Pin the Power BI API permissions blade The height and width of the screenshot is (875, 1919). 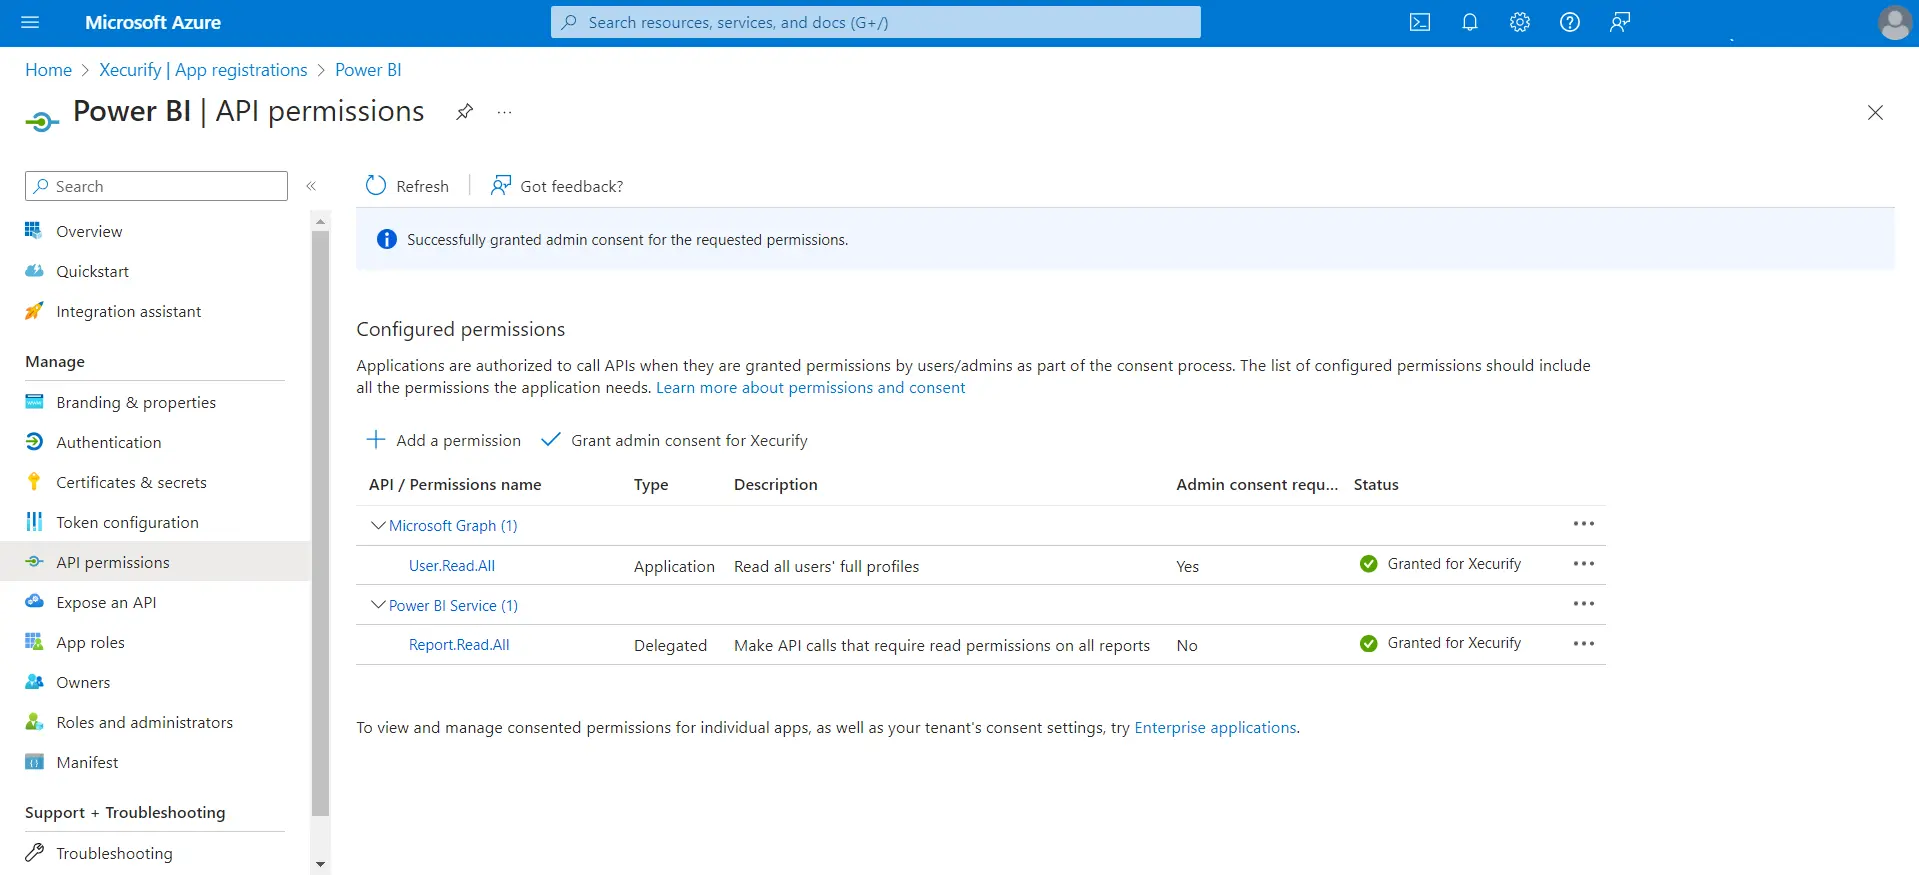click(x=464, y=111)
